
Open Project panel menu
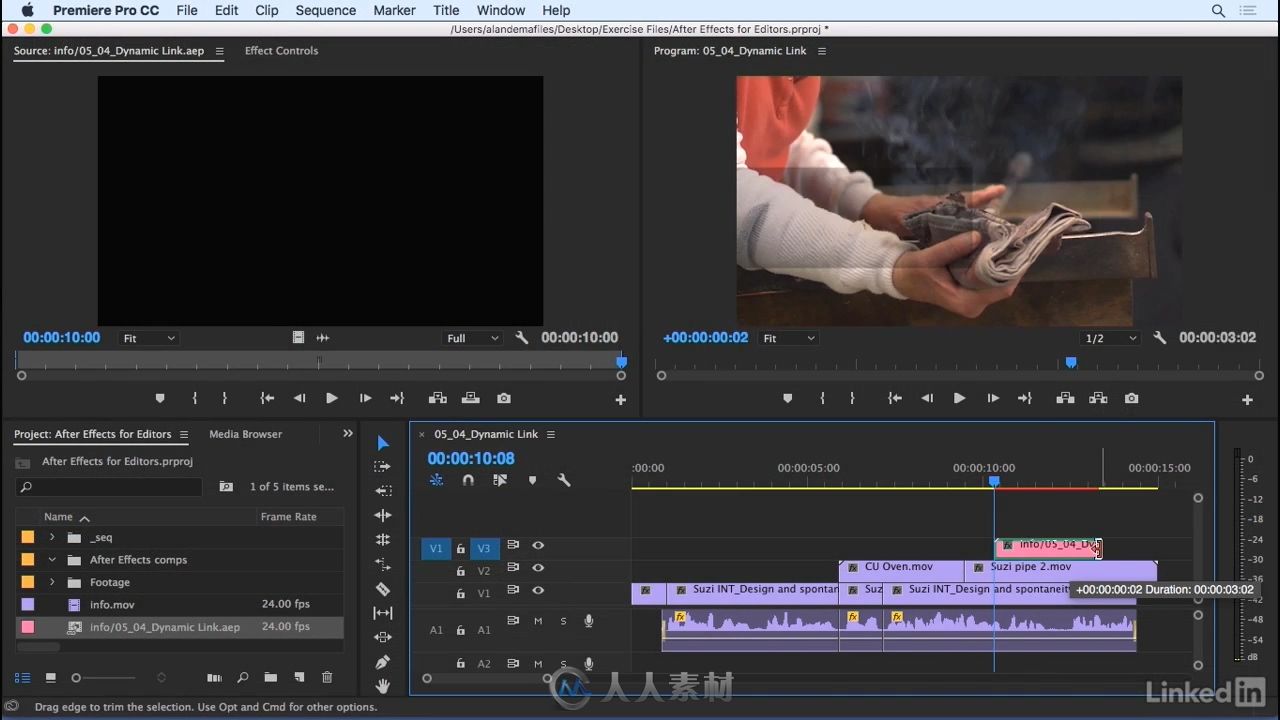[x=183, y=435]
